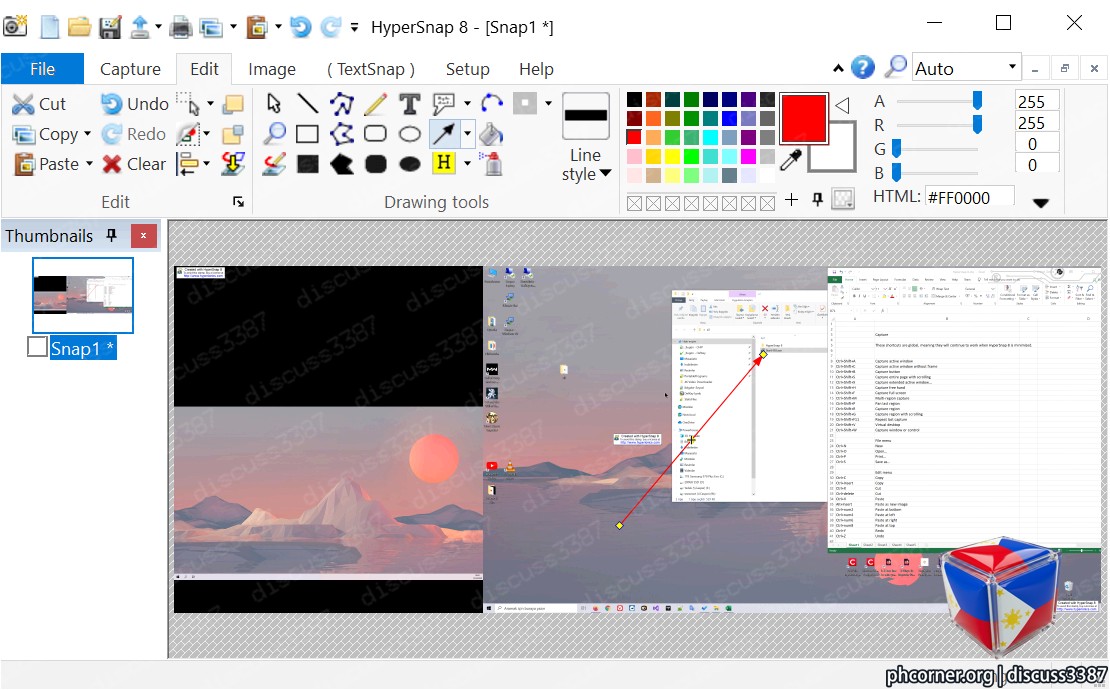The width and height of the screenshot is (1110, 690).
Task: Click the New document icon in quick access toolbar
Action: pyautogui.click(x=50, y=27)
